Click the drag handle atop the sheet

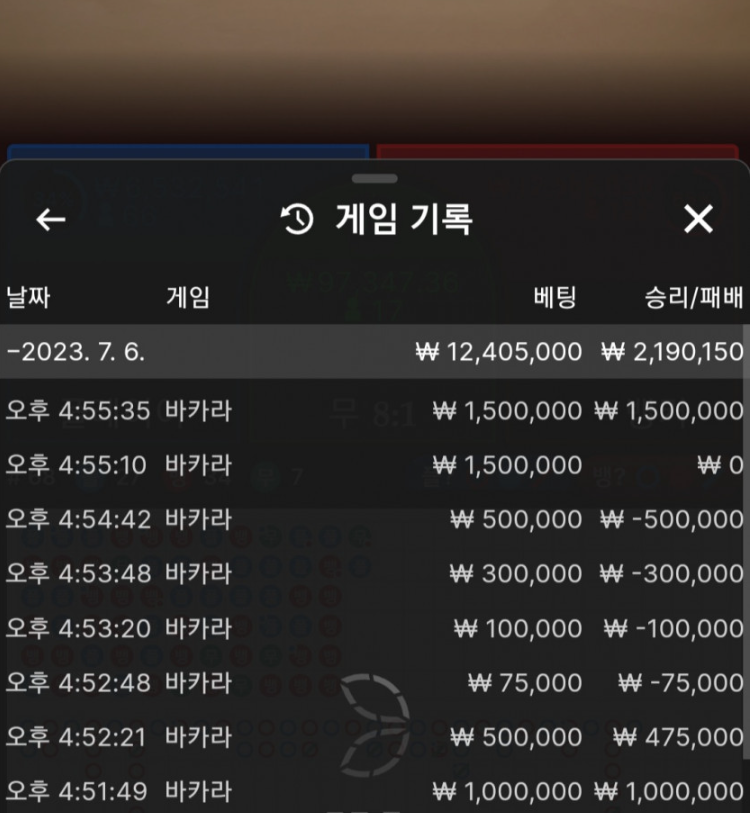375,178
